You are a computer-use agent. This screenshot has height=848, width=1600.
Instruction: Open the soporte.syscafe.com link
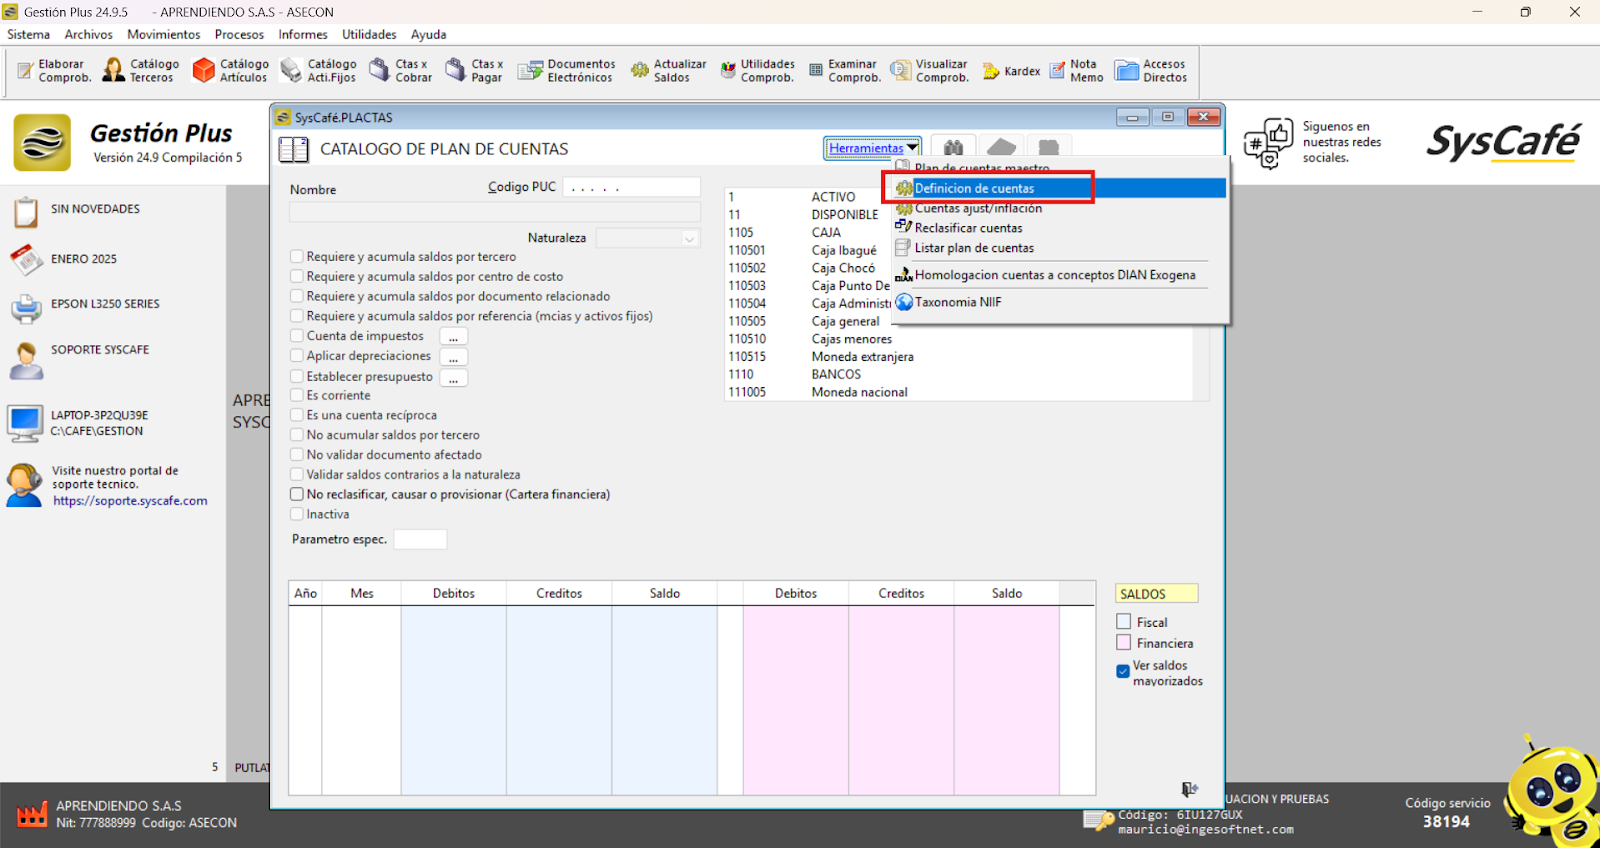click(130, 501)
